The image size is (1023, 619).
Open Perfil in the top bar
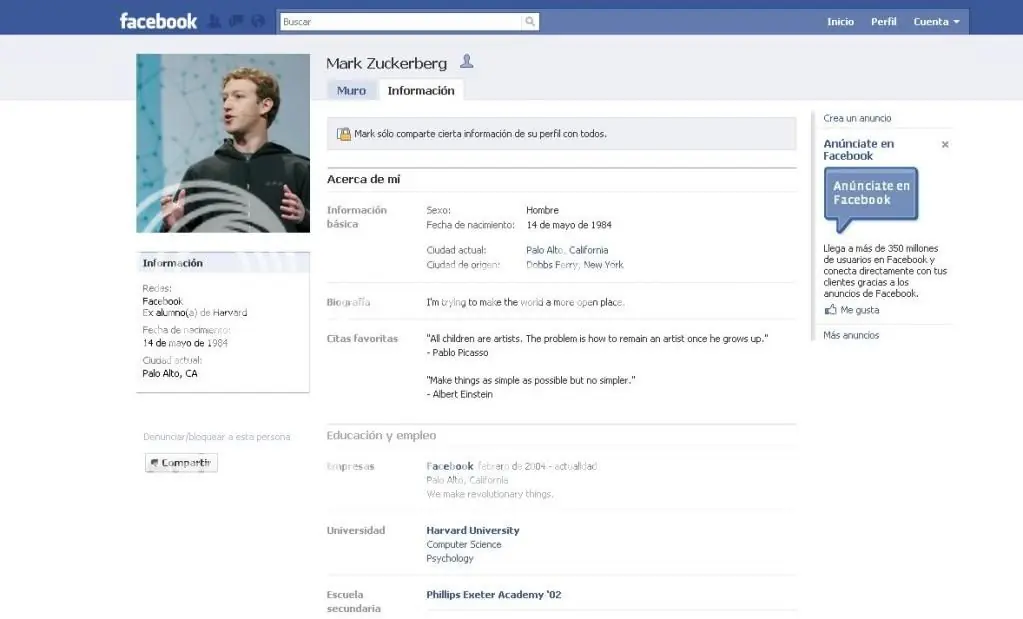coord(883,22)
